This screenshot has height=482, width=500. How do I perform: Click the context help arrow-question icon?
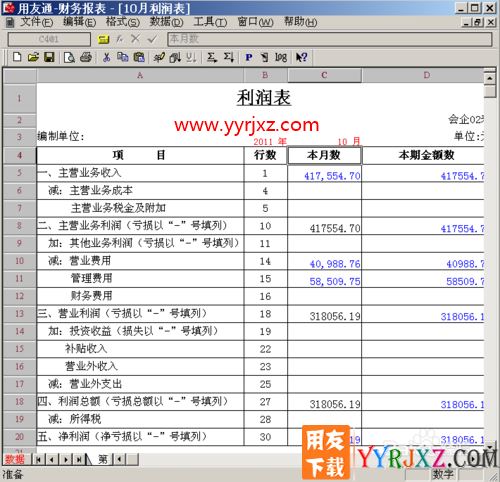pyautogui.click(x=302, y=57)
